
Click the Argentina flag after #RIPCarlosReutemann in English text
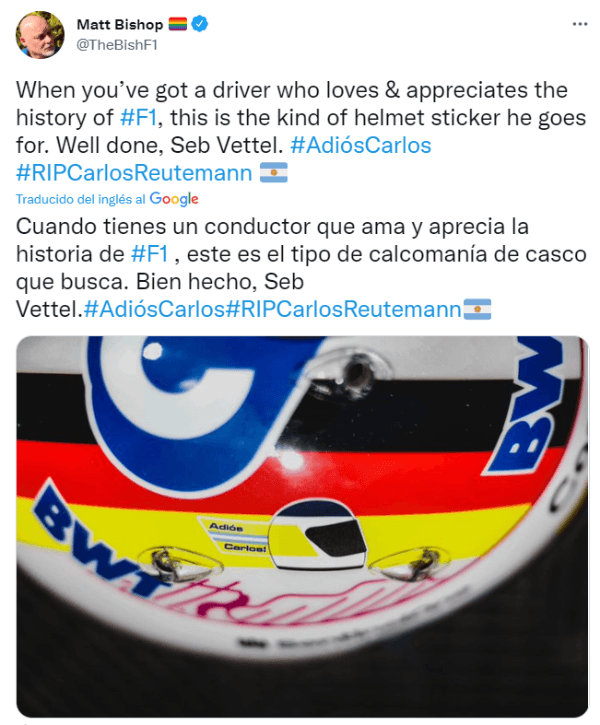(274, 172)
